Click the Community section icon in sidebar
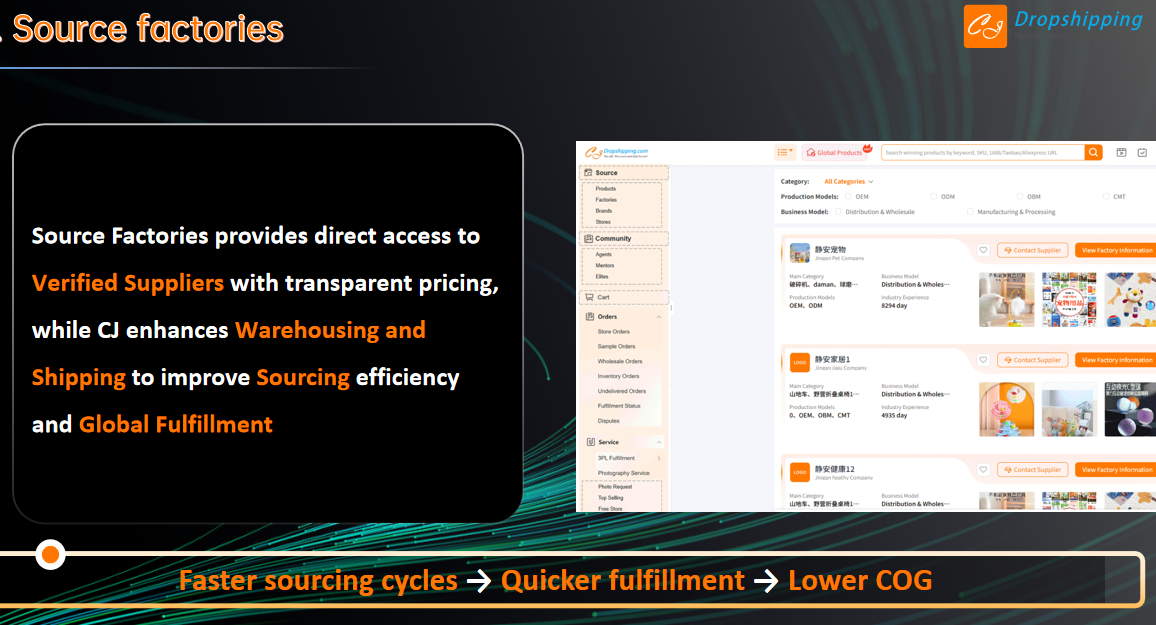This screenshot has width=1156, height=625. (588, 239)
